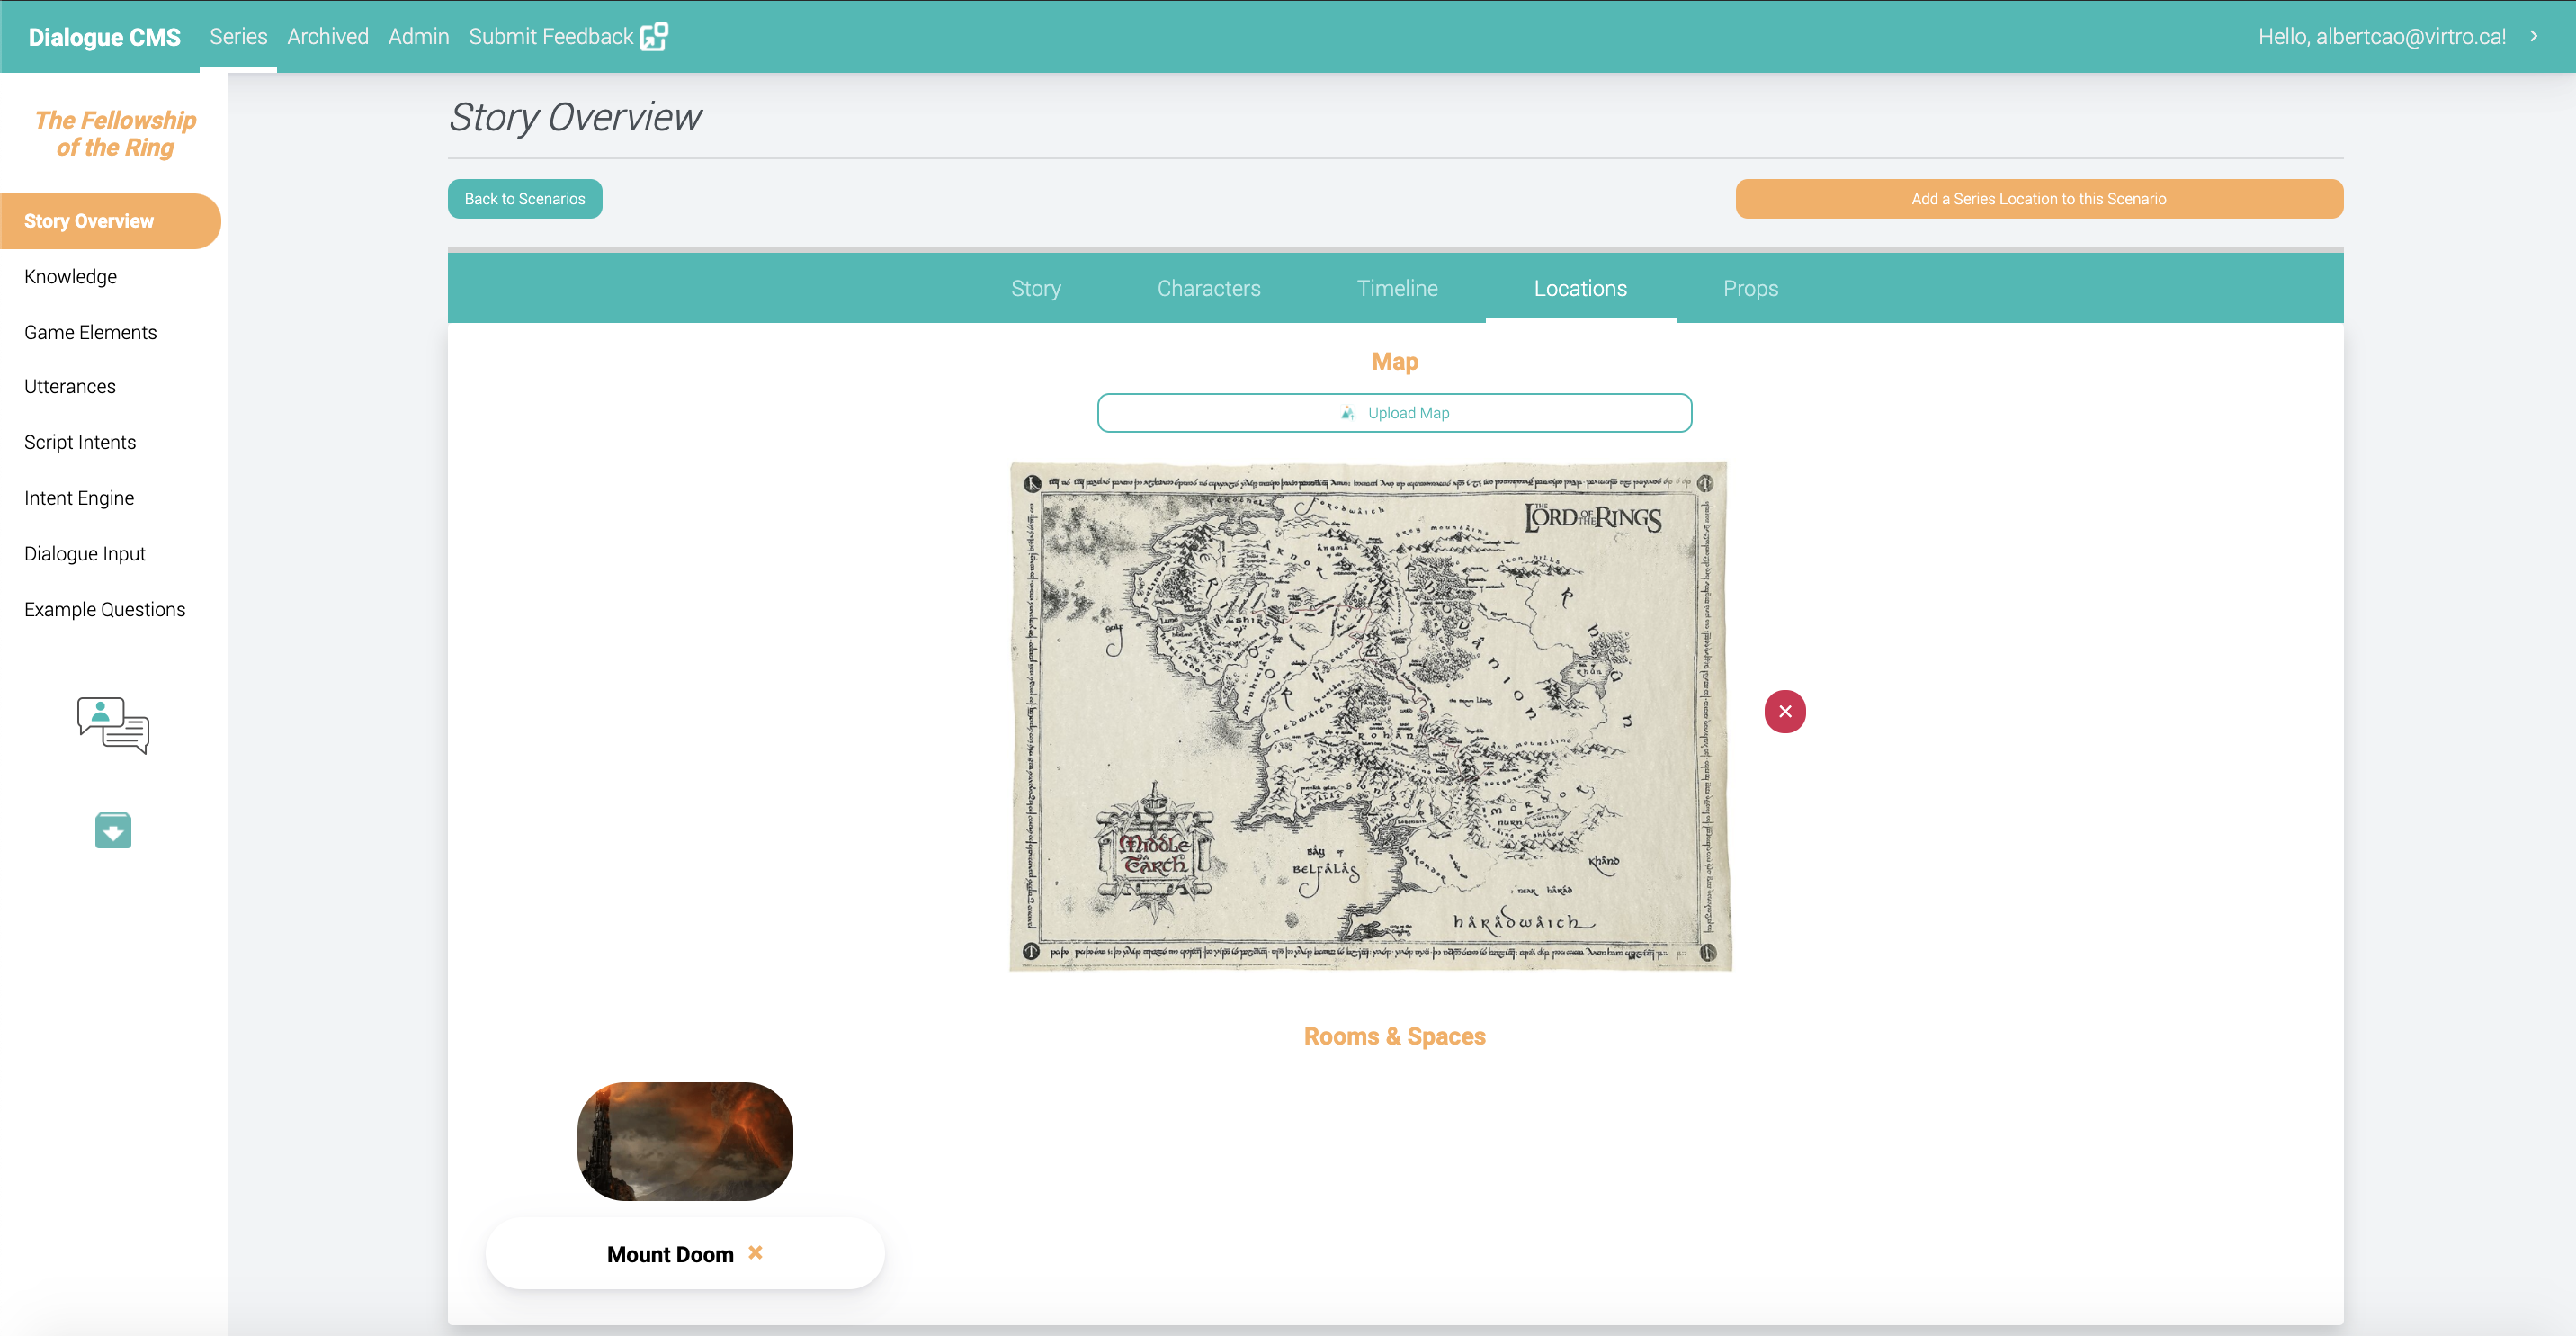
Task: Open Game Elements sidebar item
Action: click(90, 332)
